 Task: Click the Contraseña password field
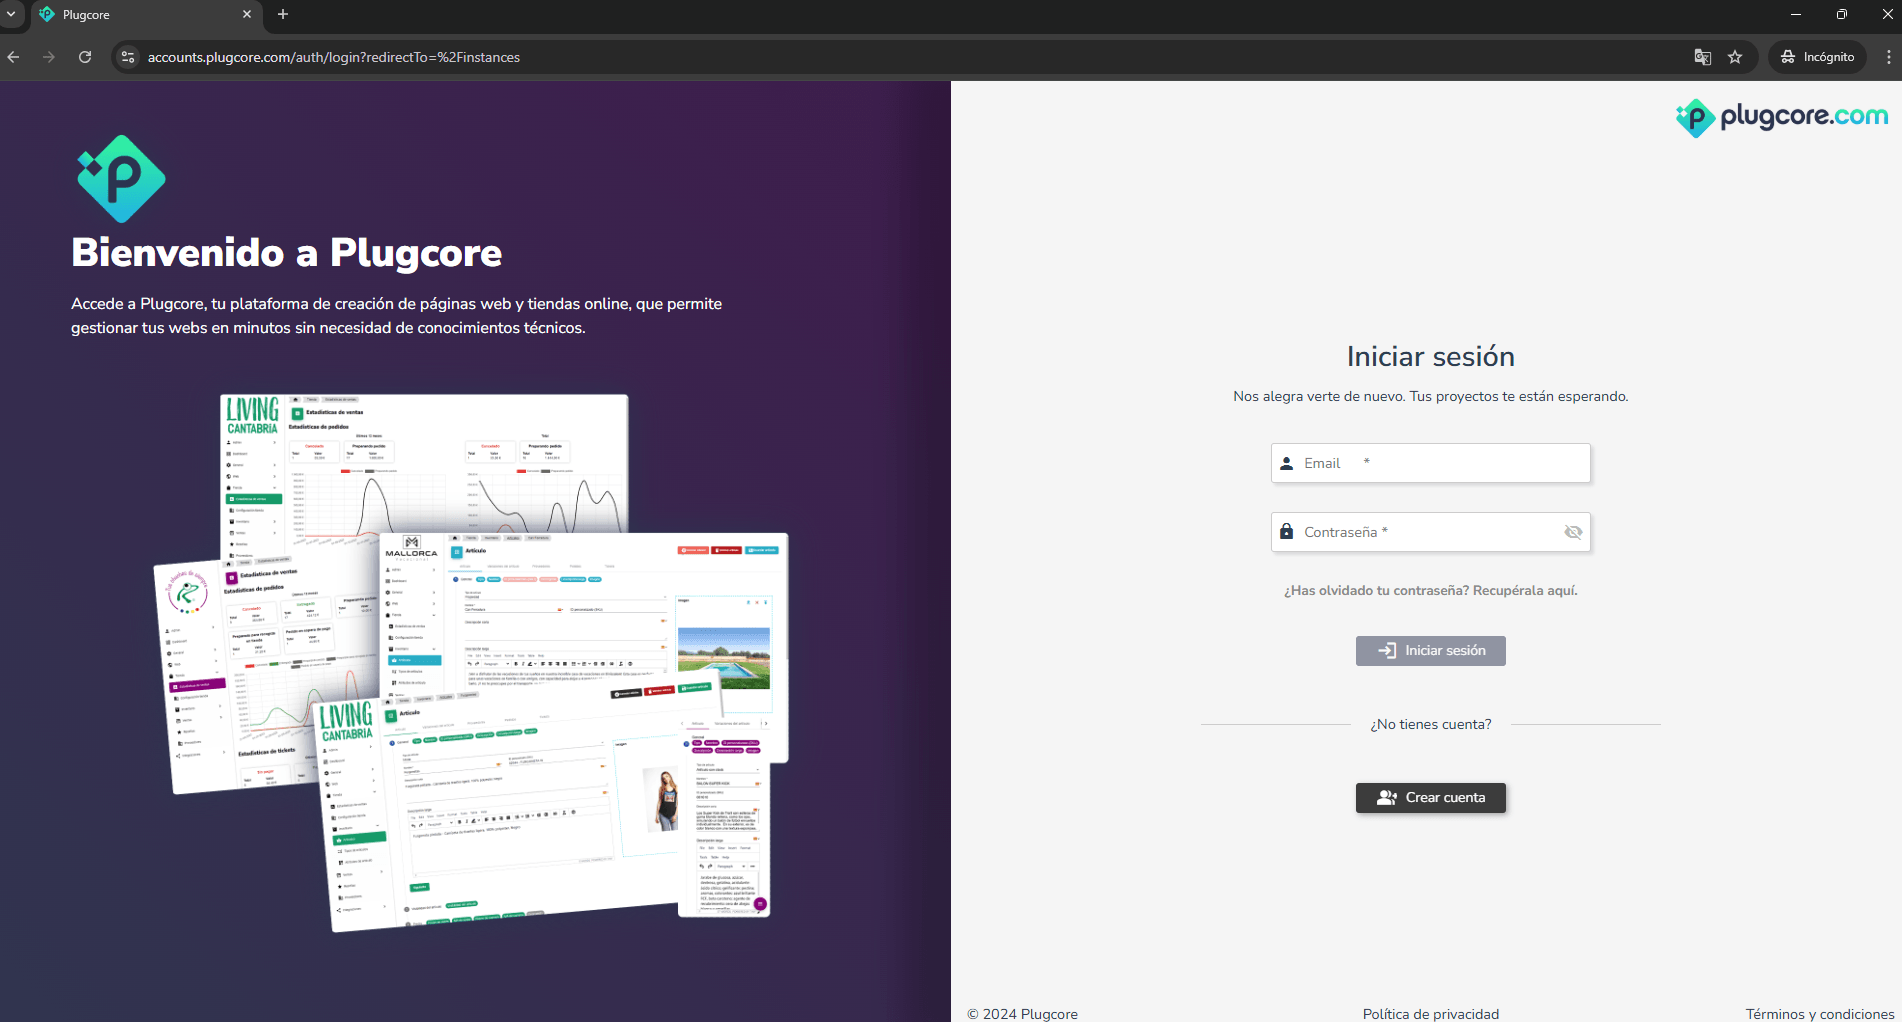(x=1430, y=532)
